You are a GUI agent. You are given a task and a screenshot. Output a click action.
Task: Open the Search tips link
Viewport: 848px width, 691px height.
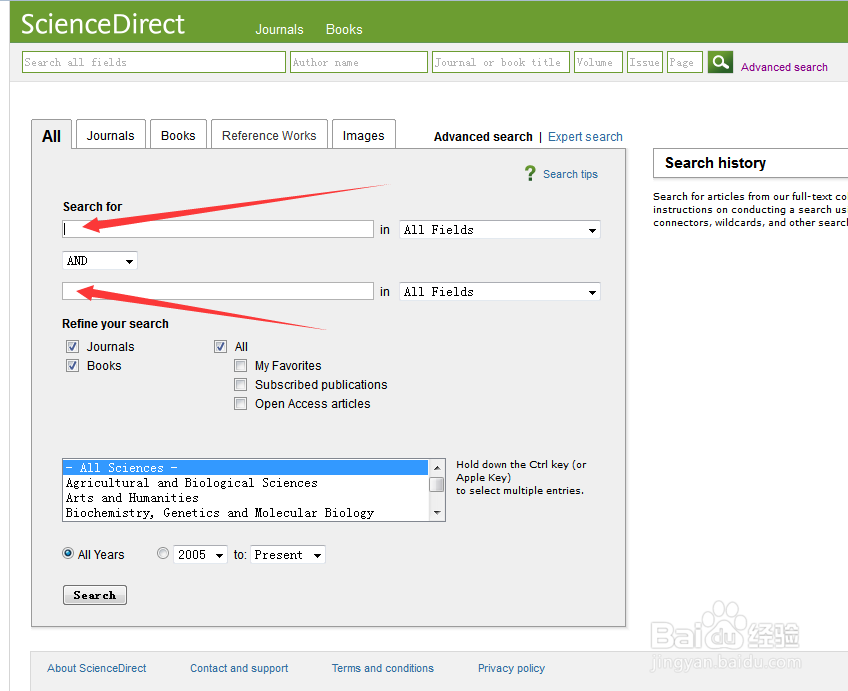[570, 174]
